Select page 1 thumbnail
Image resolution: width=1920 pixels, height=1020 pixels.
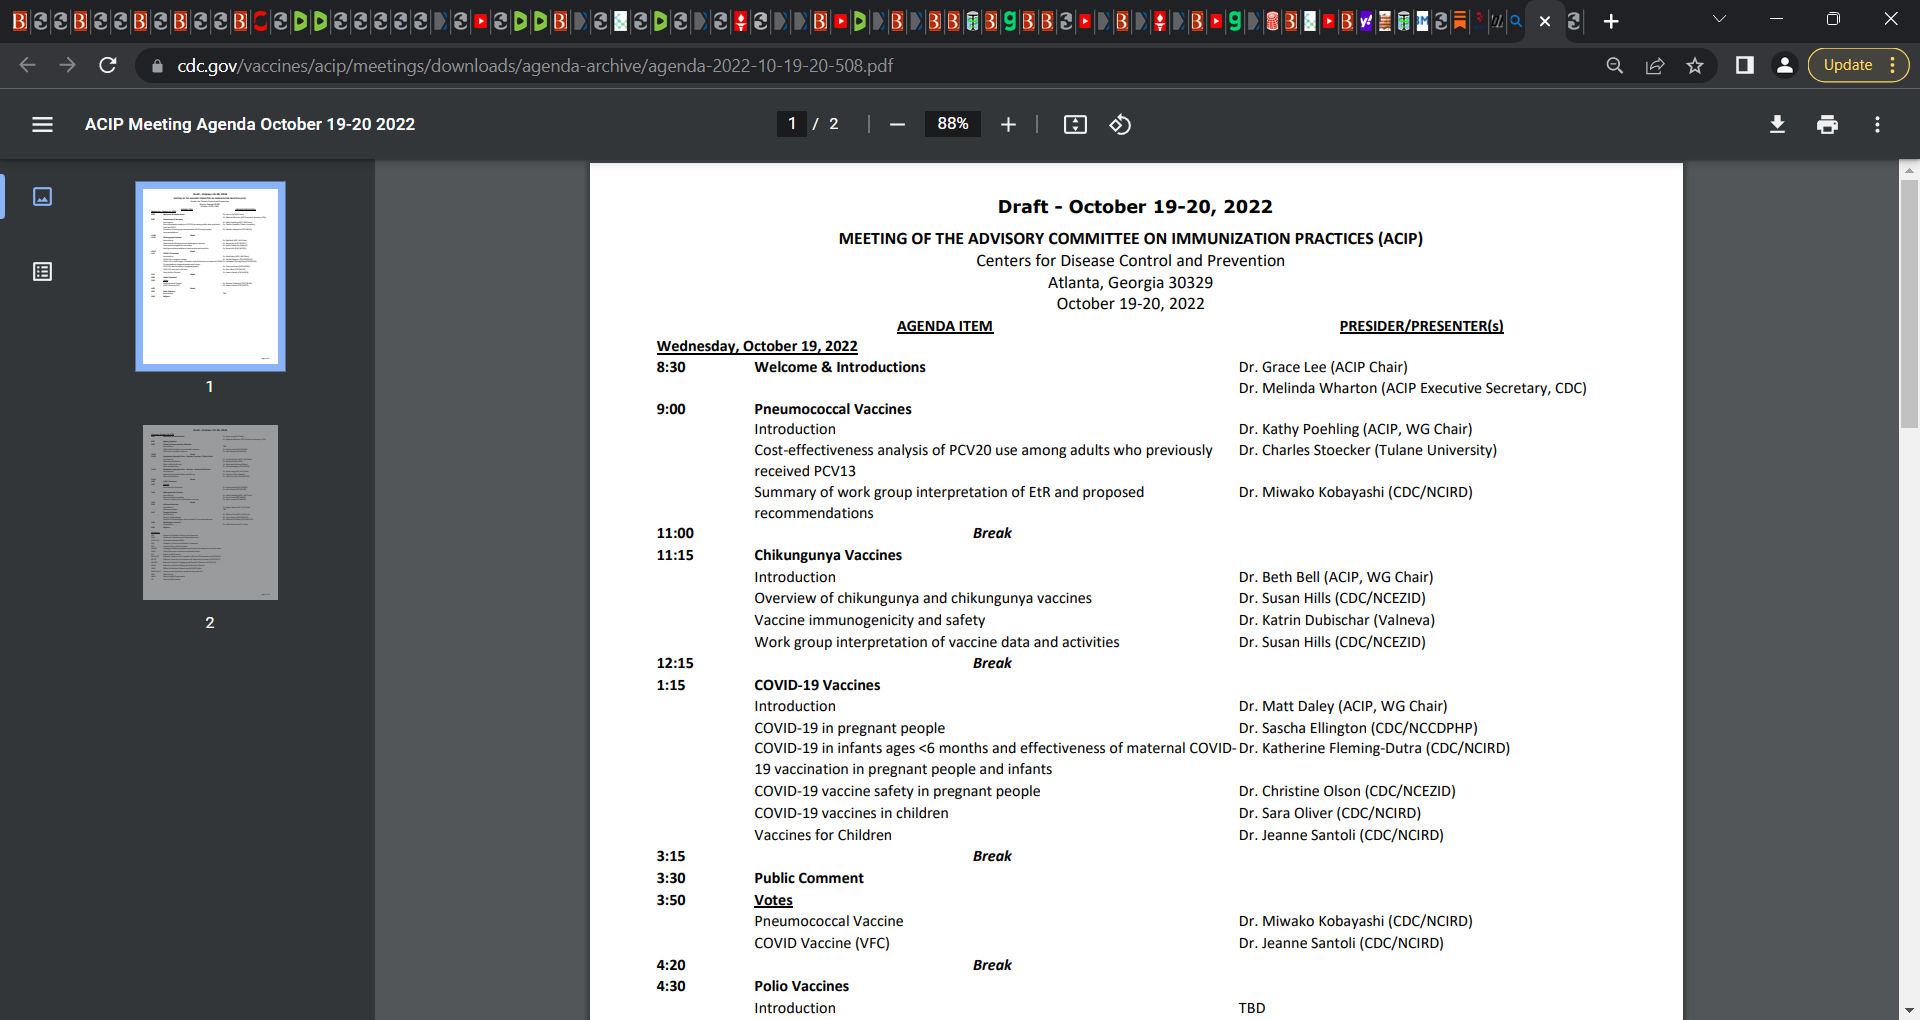pyautogui.click(x=210, y=276)
